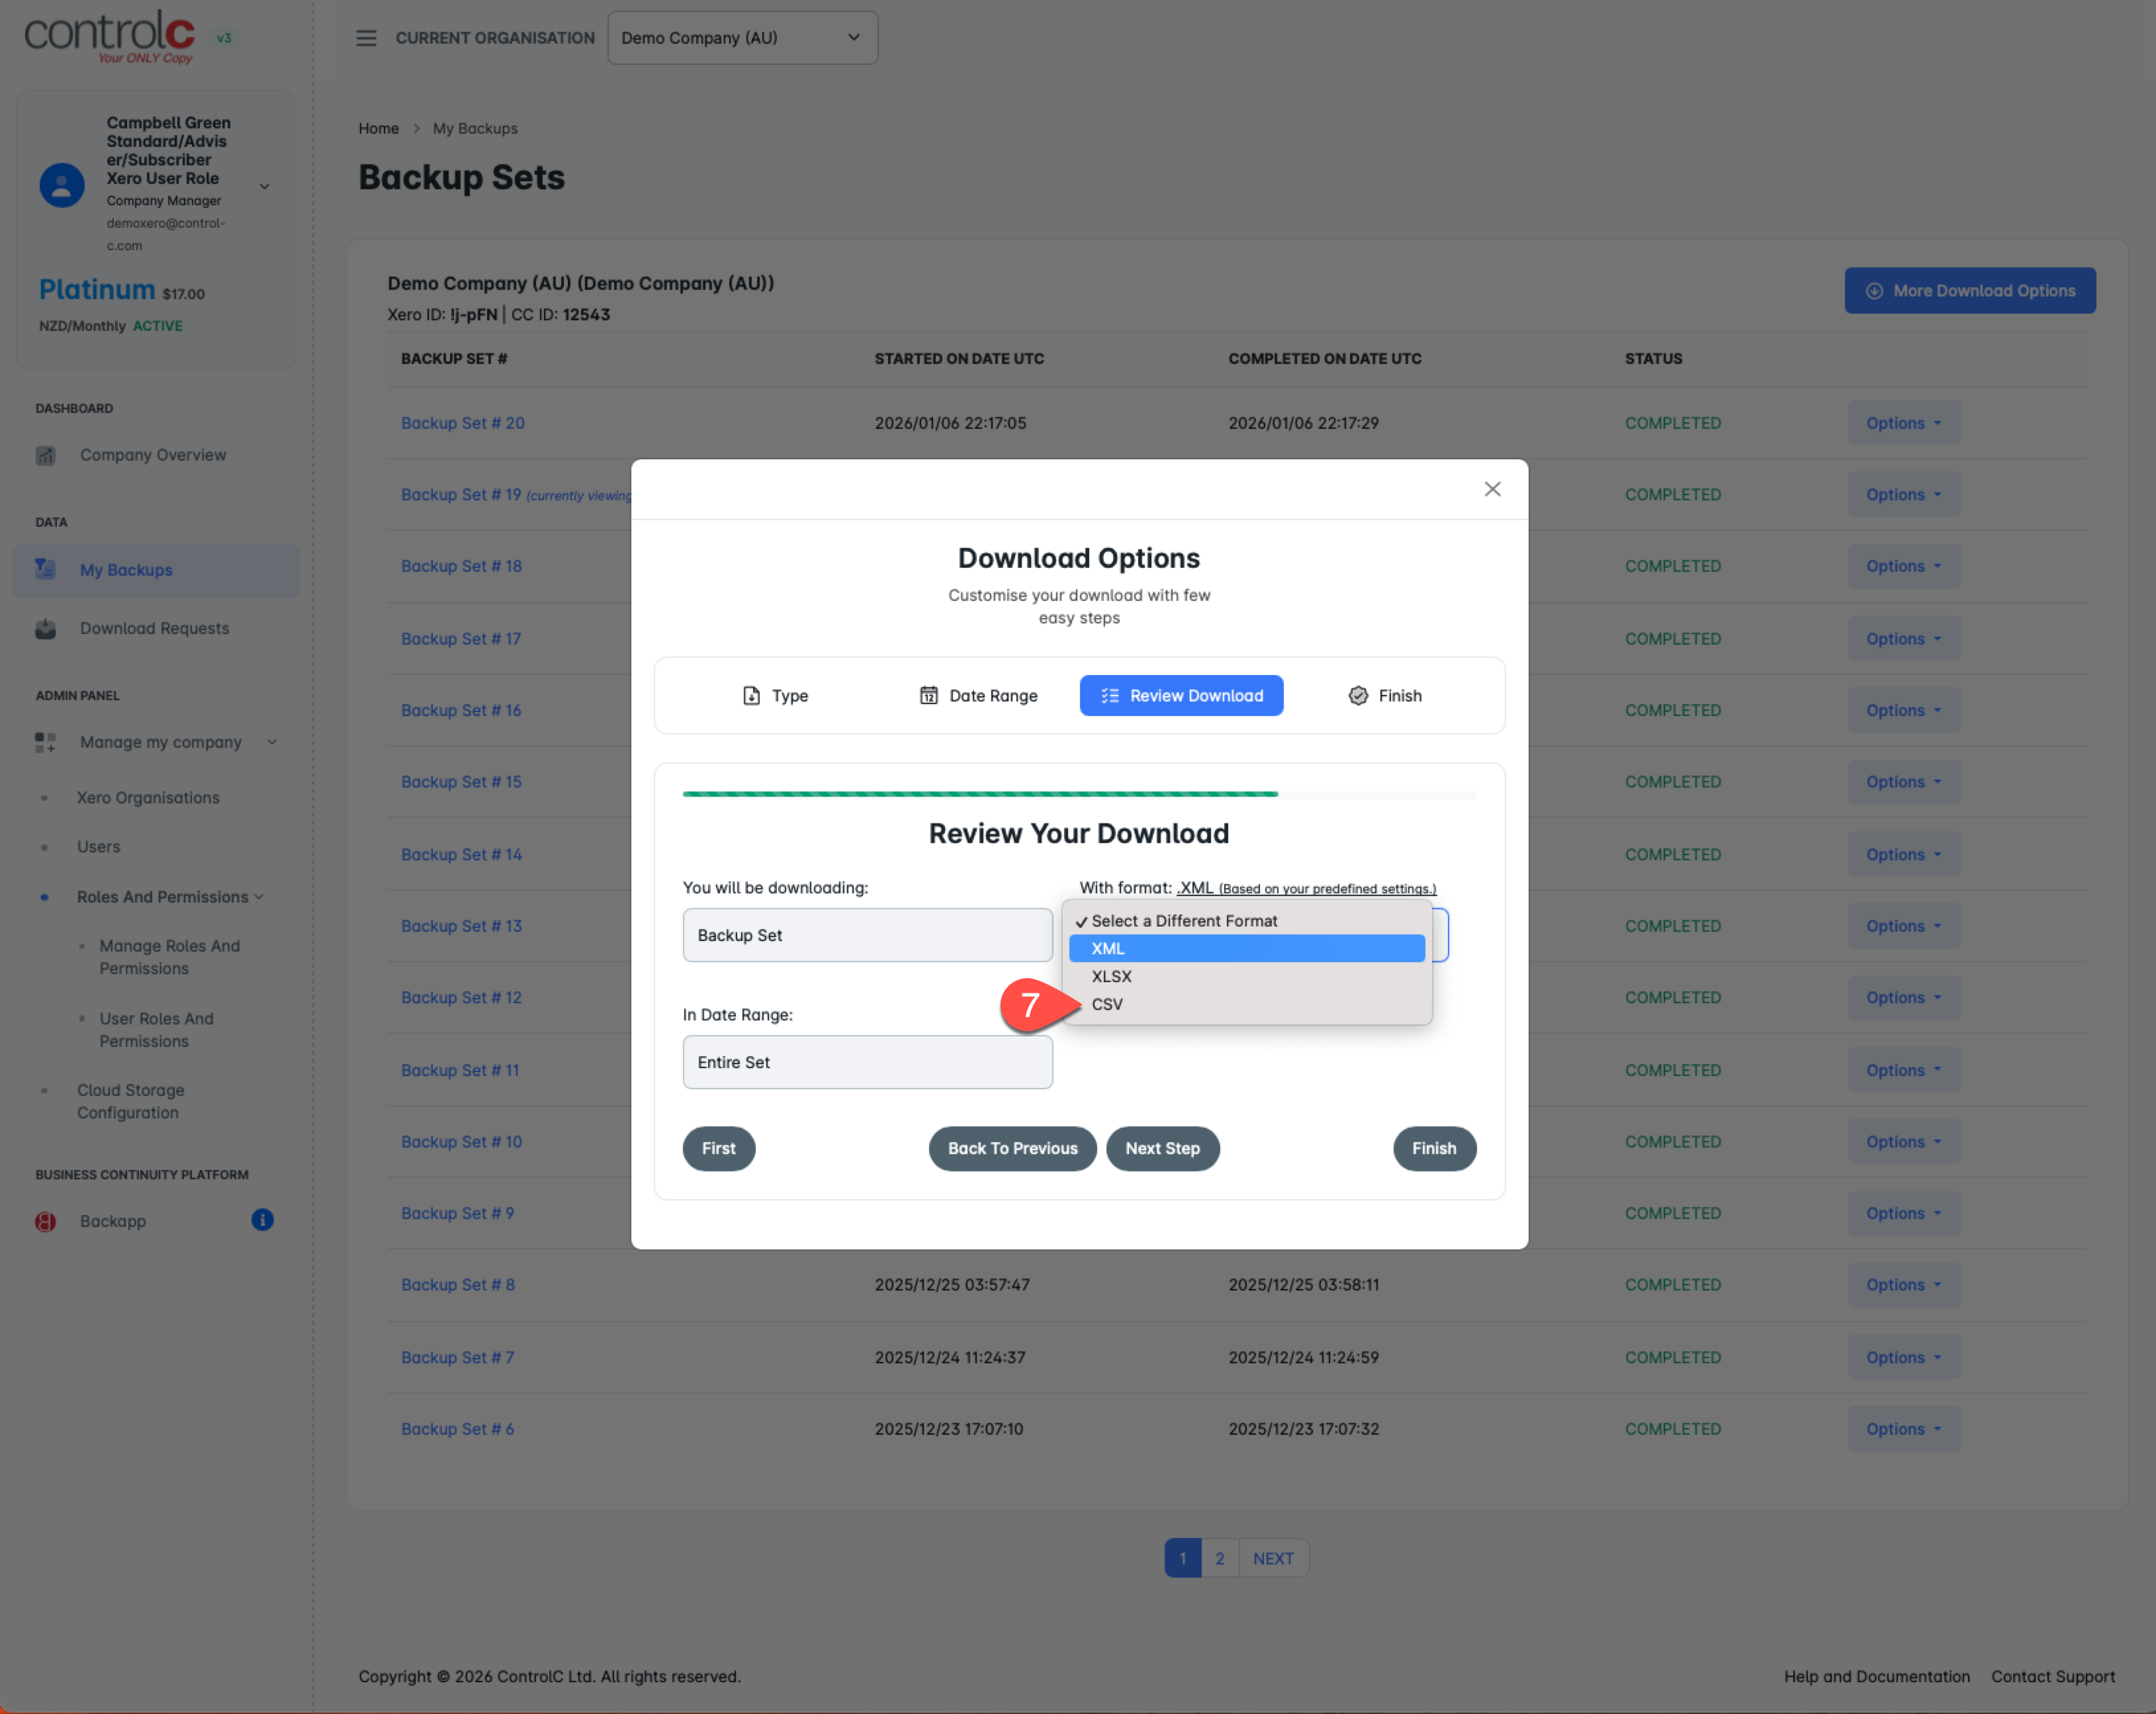Close the Download Options dialog

point(1492,489)
